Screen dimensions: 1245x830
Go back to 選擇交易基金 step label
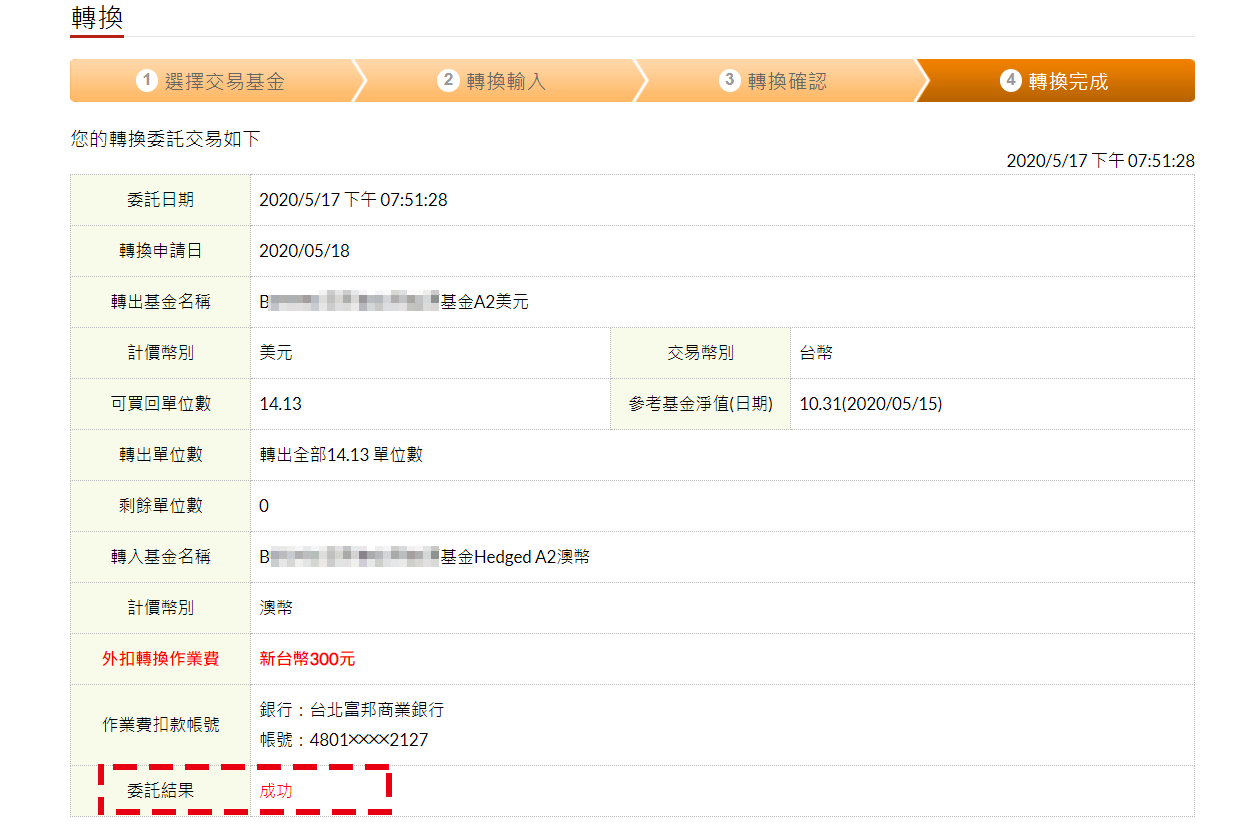(x=224, y=82)
